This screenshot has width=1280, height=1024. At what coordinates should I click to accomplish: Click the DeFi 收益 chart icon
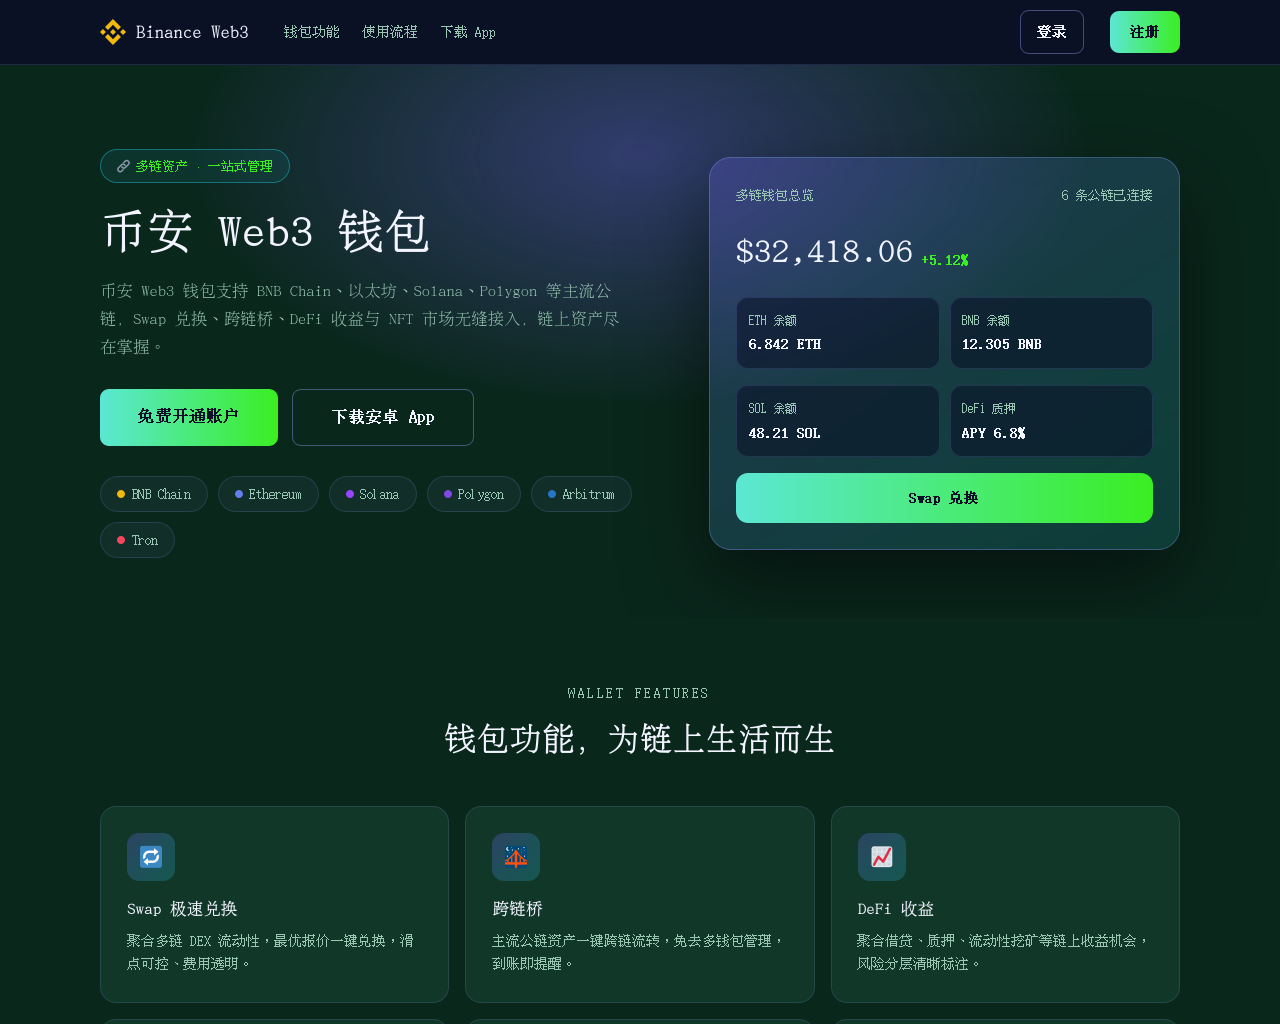[x=882, y=857]
